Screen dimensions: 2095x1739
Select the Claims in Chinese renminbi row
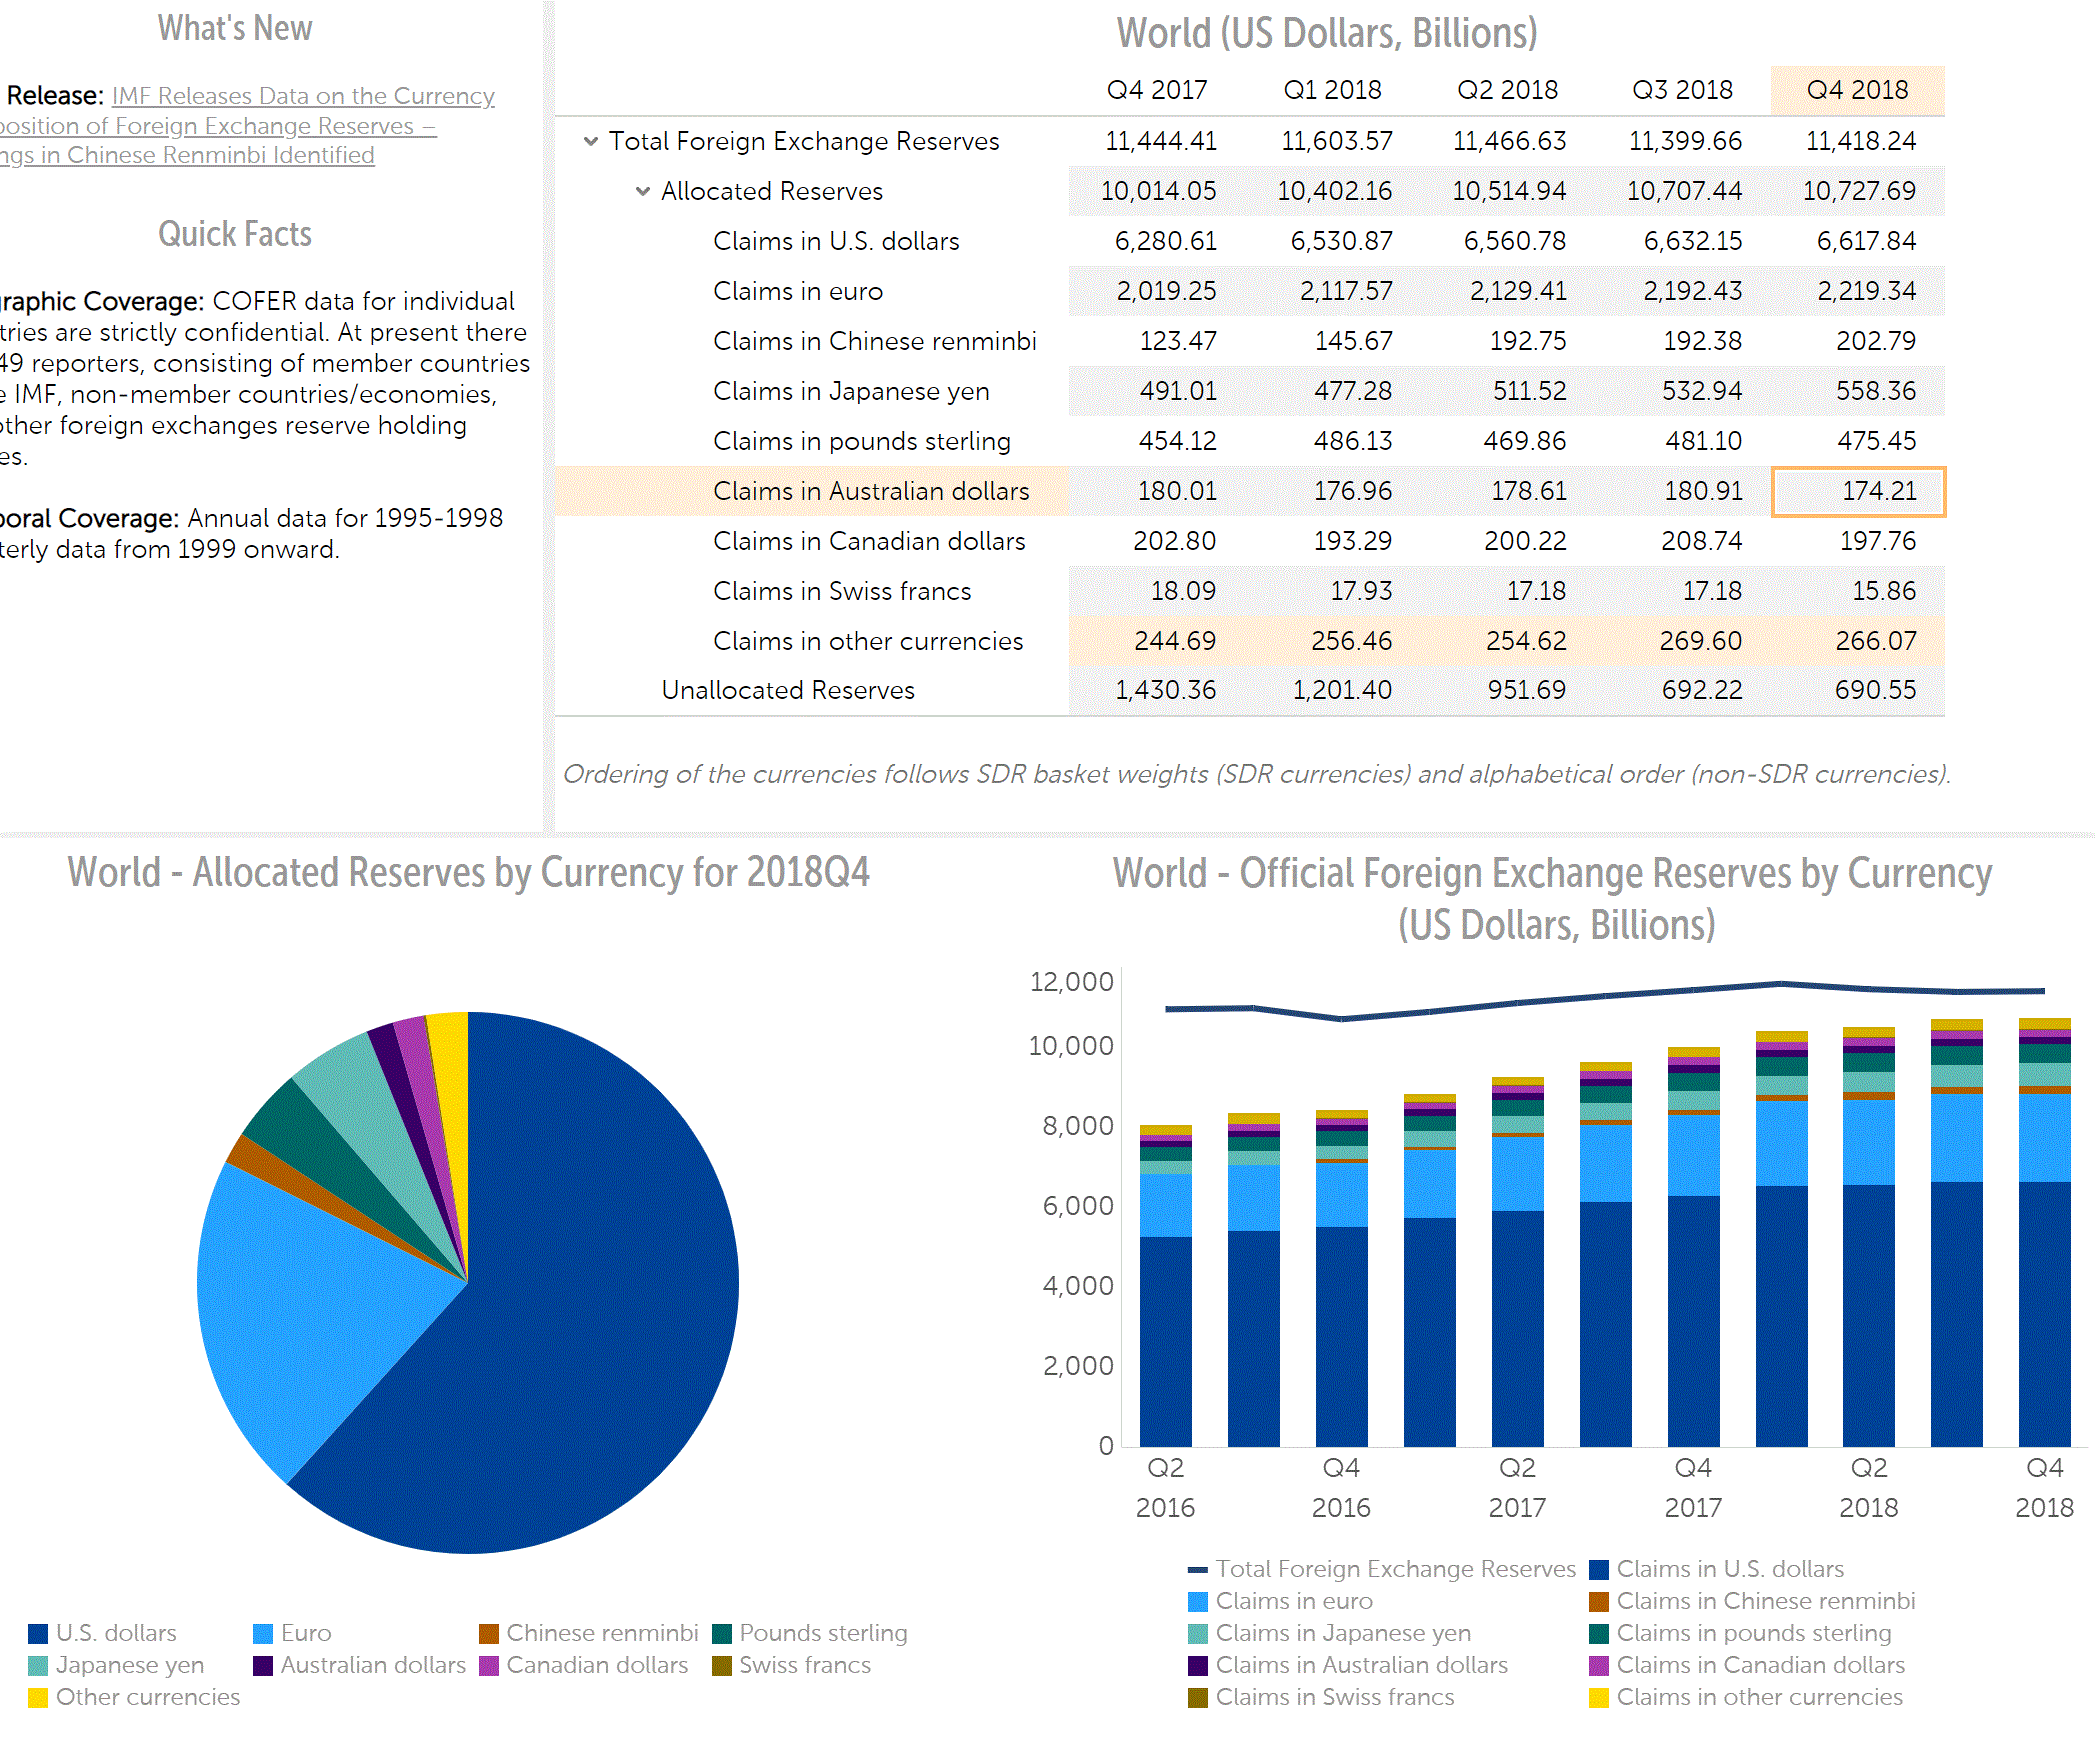(x=874, y=341)
